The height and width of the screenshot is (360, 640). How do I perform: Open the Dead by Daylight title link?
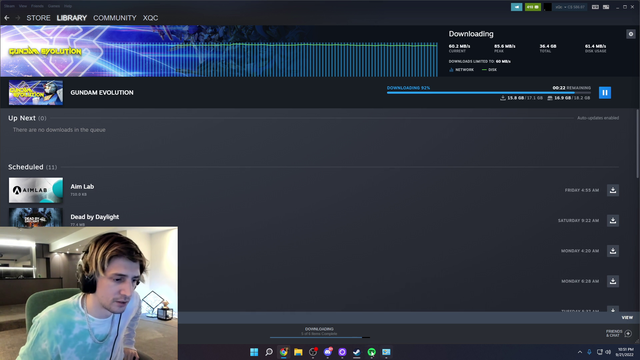coord(95,217)
